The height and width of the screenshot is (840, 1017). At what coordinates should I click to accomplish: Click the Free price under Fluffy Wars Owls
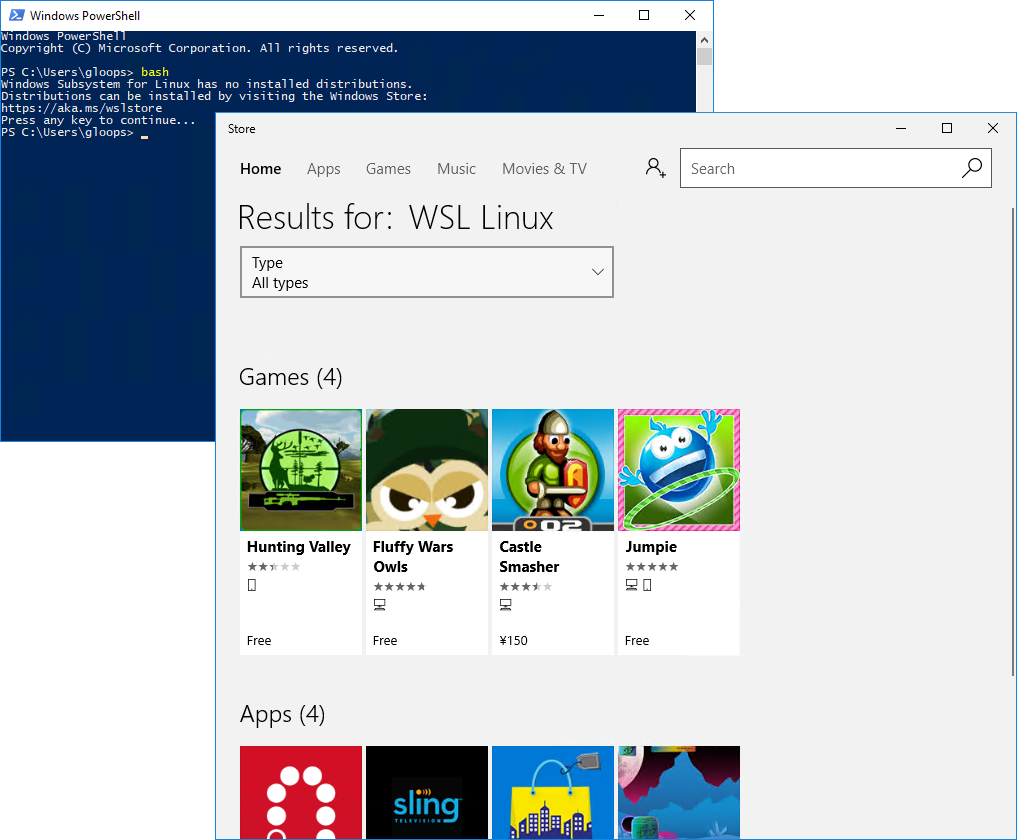tap(385, 640)
